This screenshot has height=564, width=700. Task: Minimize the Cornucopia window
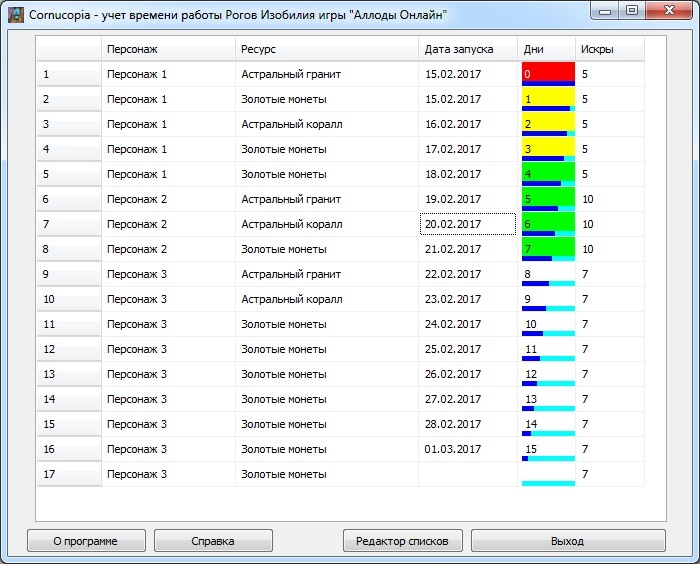(x=605, y=11)
